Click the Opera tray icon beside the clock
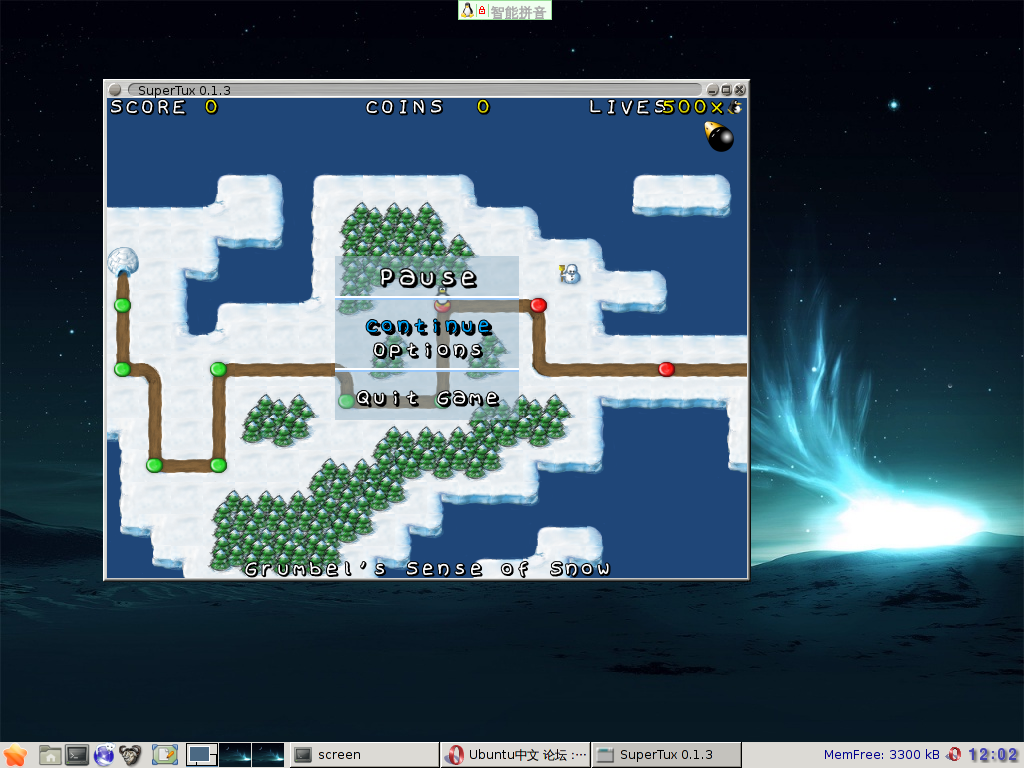The image size is (1024, 768). [954, 754]
